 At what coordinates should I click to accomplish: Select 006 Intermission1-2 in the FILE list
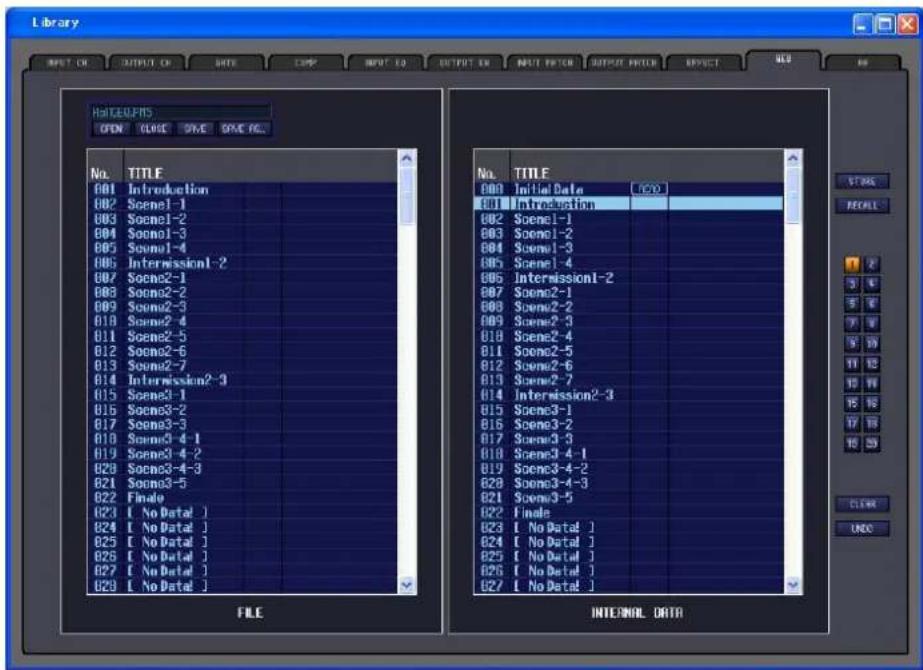pos(243,263)
